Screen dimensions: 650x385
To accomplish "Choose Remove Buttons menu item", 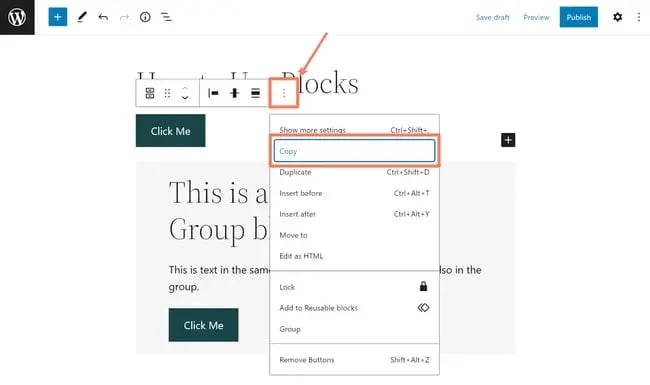I will pyautogui.click(x=354, y=360).
